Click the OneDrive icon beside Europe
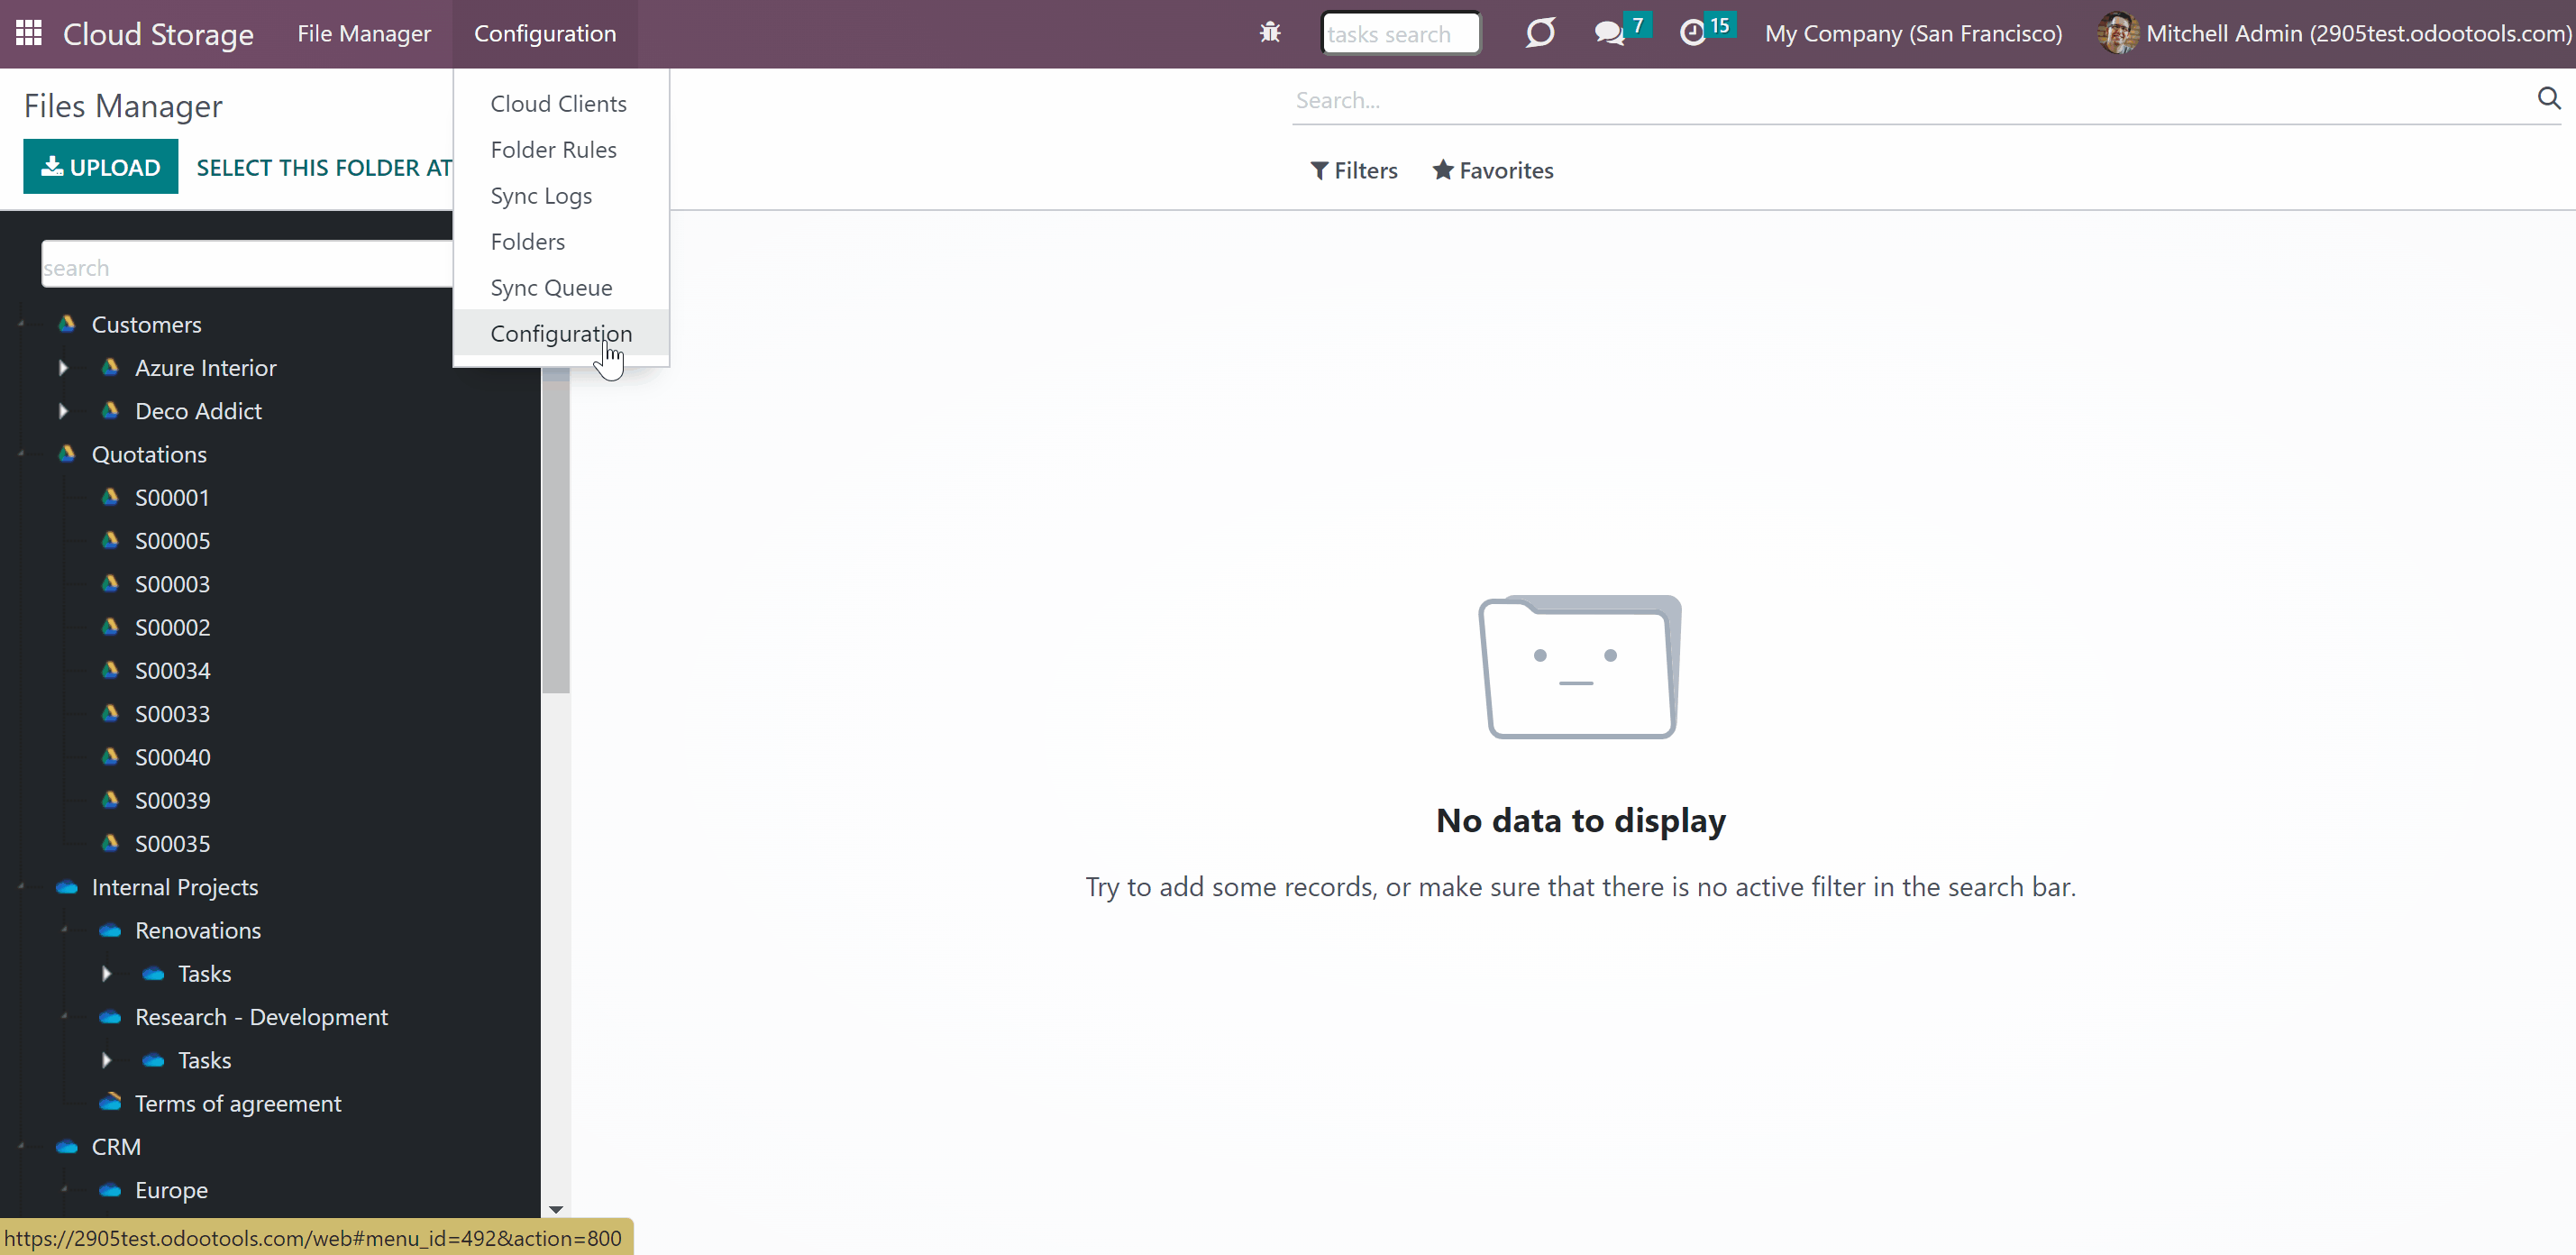 [x=110, y=1190]
